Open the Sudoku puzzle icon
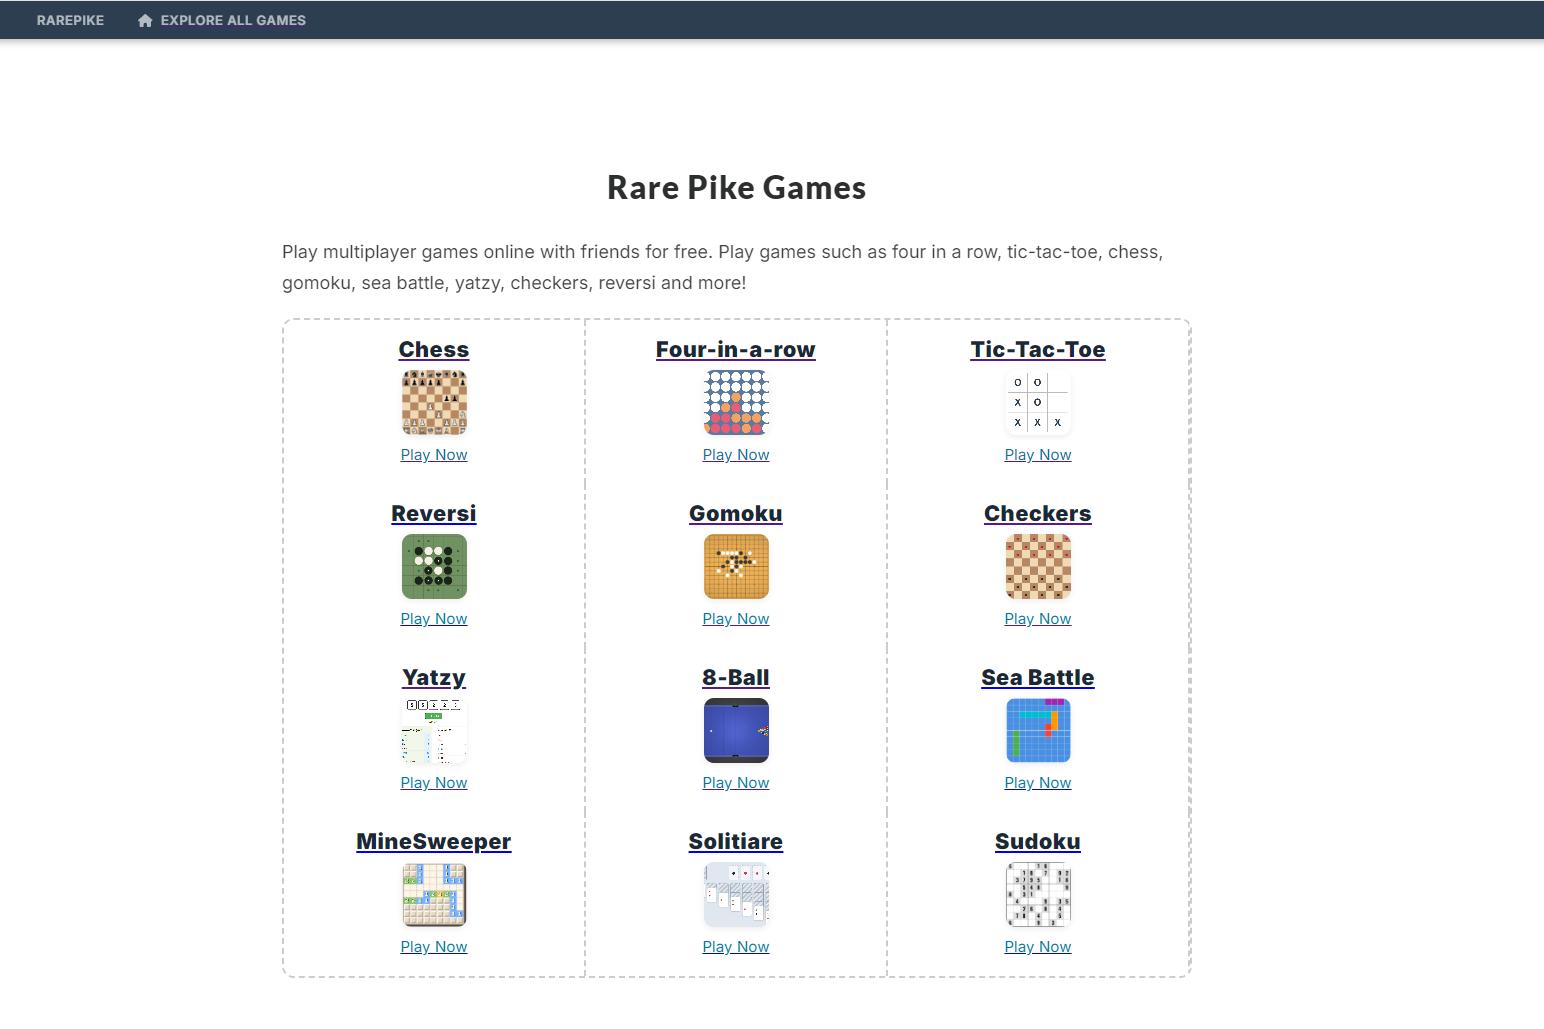 (x=1037, y=894)
